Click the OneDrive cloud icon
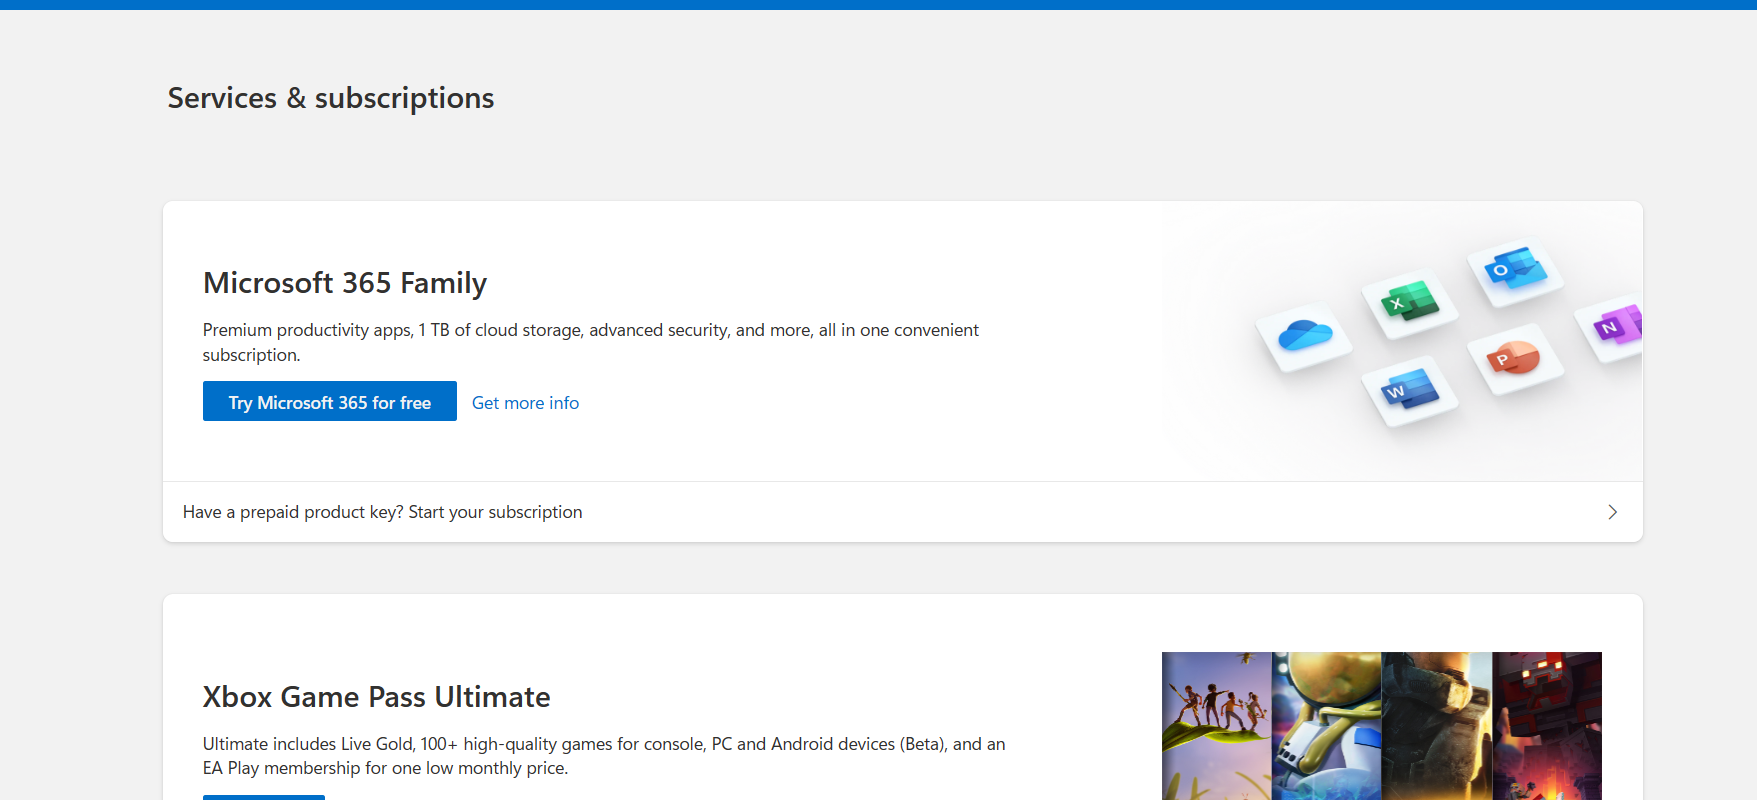 click(1304, 335)
